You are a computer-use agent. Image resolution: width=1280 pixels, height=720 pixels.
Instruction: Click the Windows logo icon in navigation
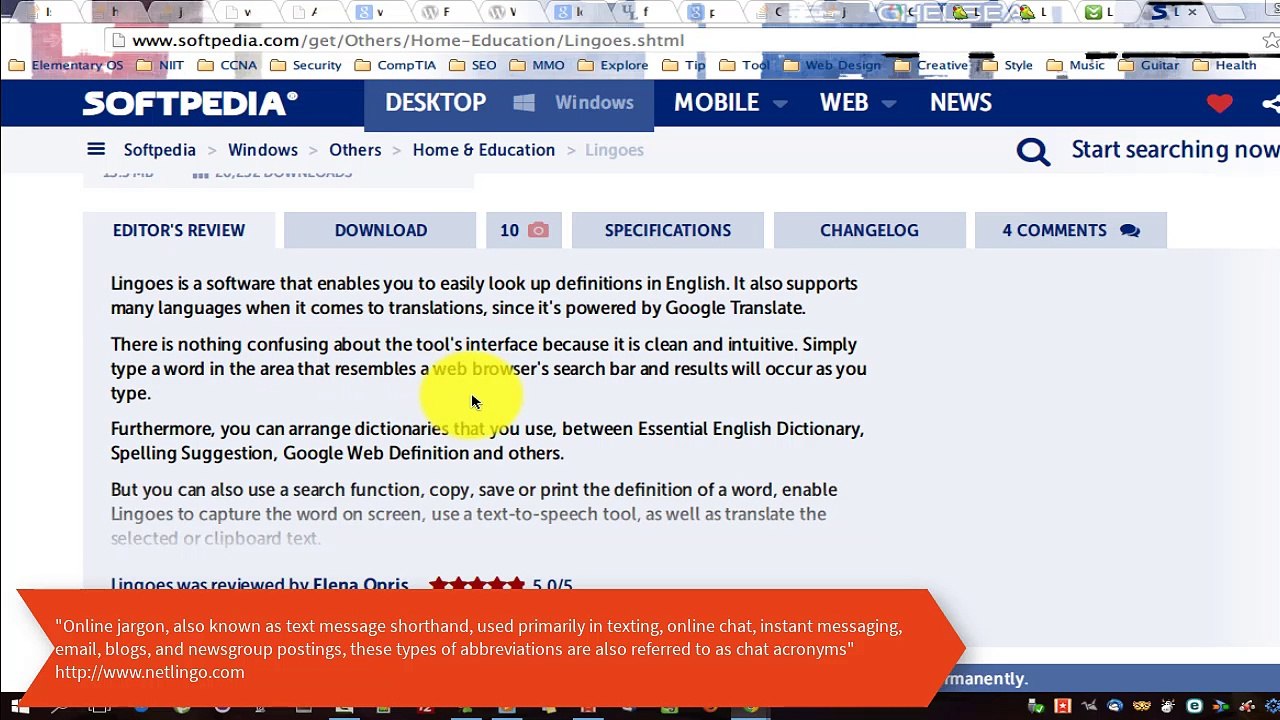(x=524, y=103)
